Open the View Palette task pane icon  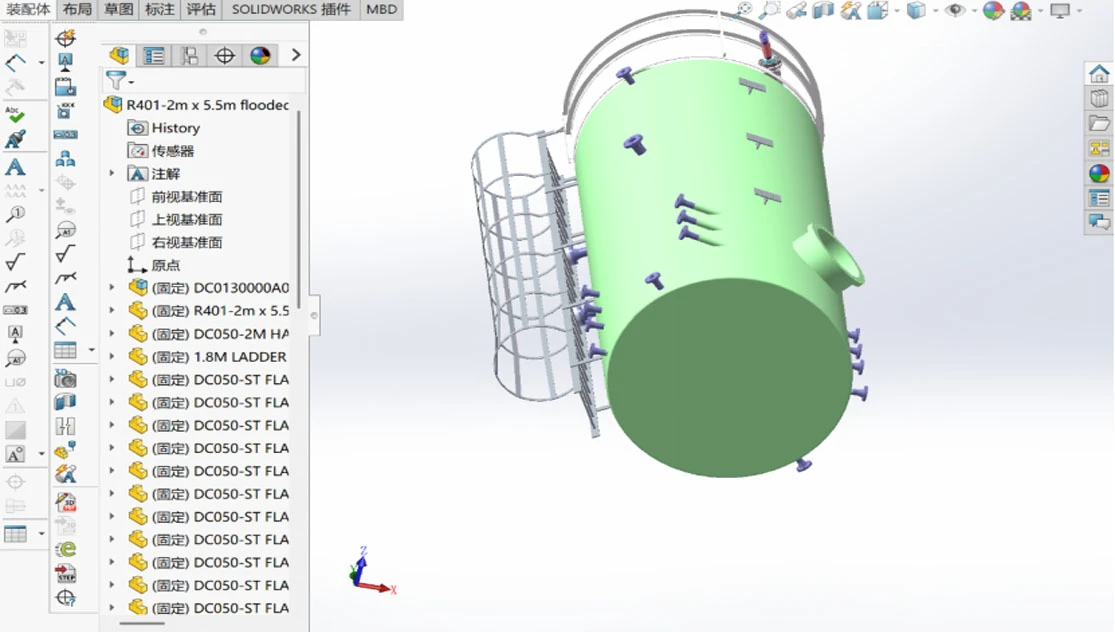tap(1099, 148)
